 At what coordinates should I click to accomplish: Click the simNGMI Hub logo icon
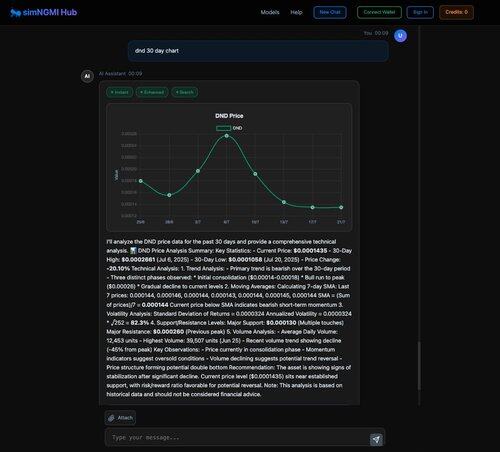(15, 13)
